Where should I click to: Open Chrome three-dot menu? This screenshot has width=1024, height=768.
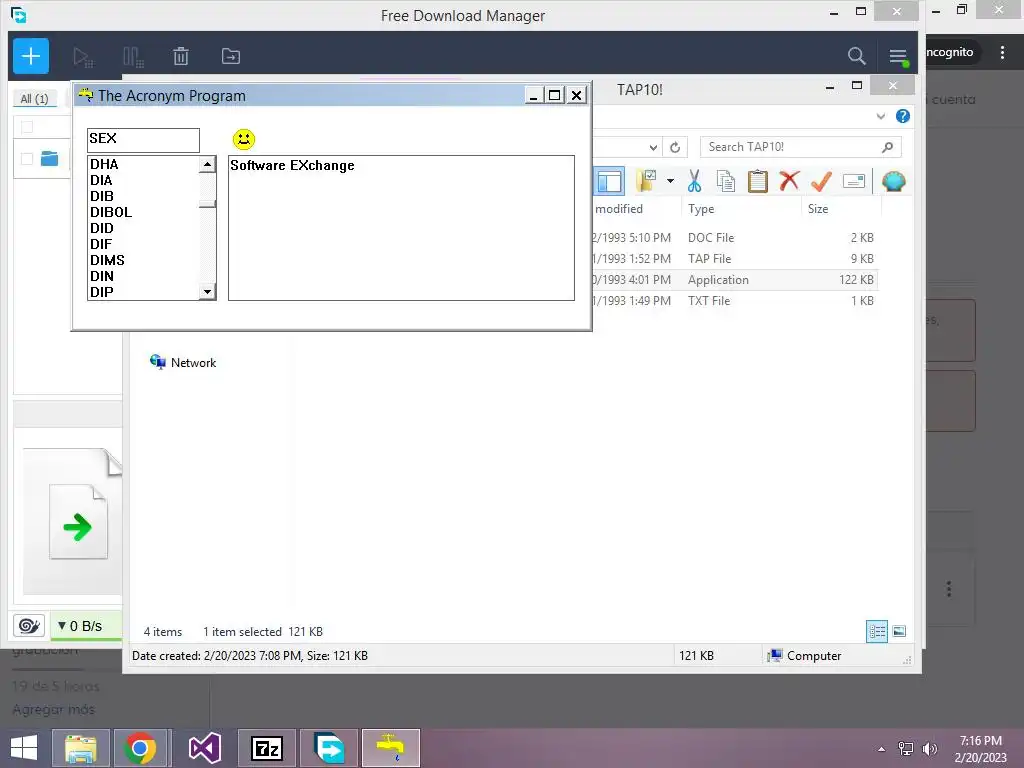pyautogui.click(x=1002, y=52)
